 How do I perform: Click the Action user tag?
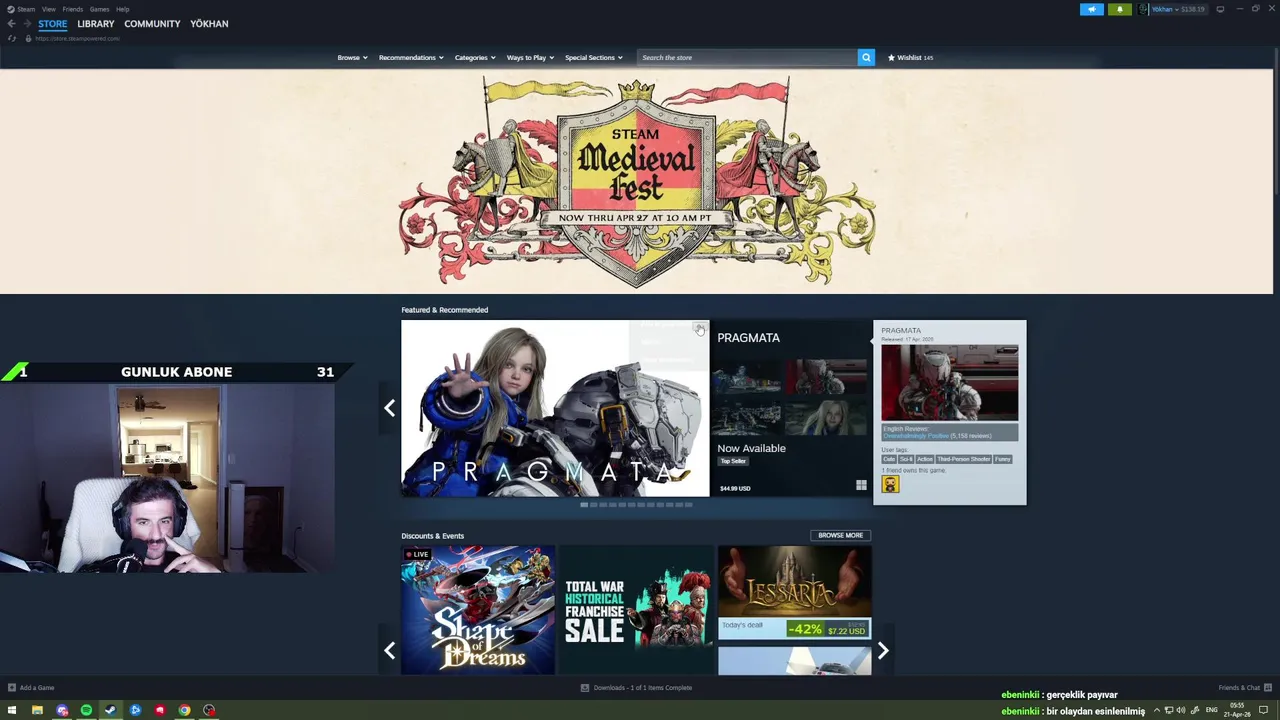925,459
